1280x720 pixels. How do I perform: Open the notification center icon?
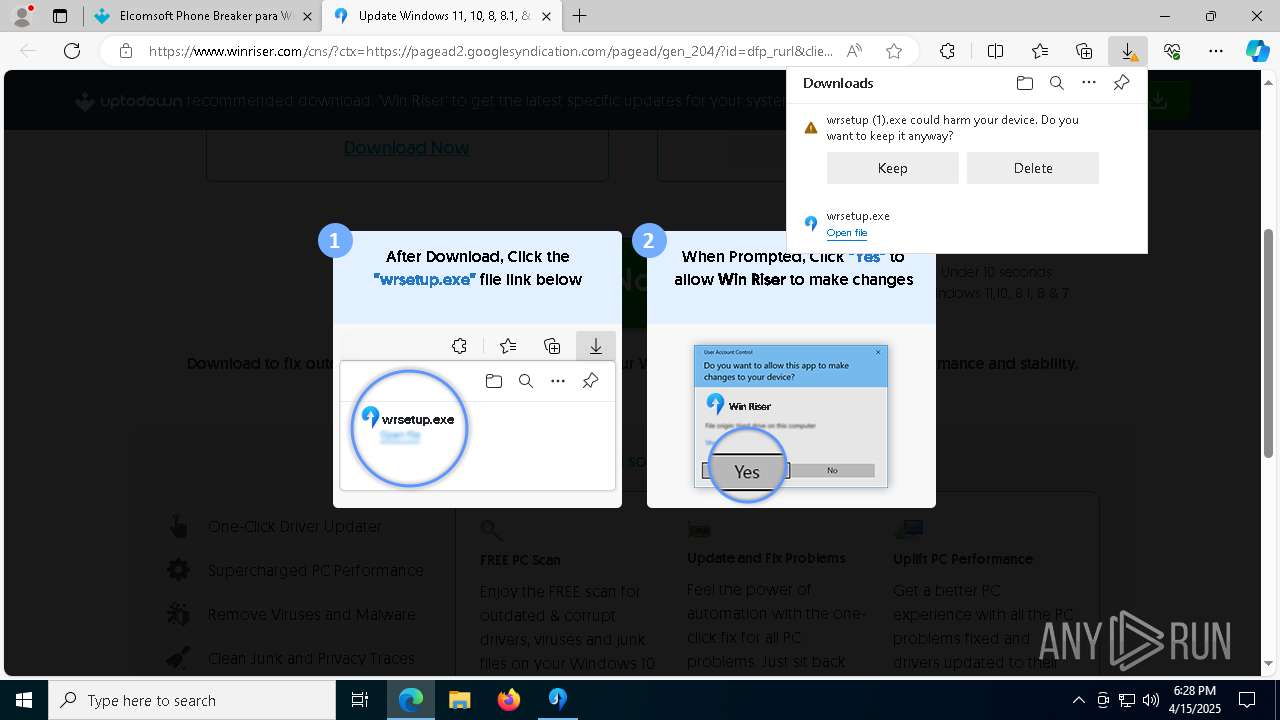point(1247,700)
